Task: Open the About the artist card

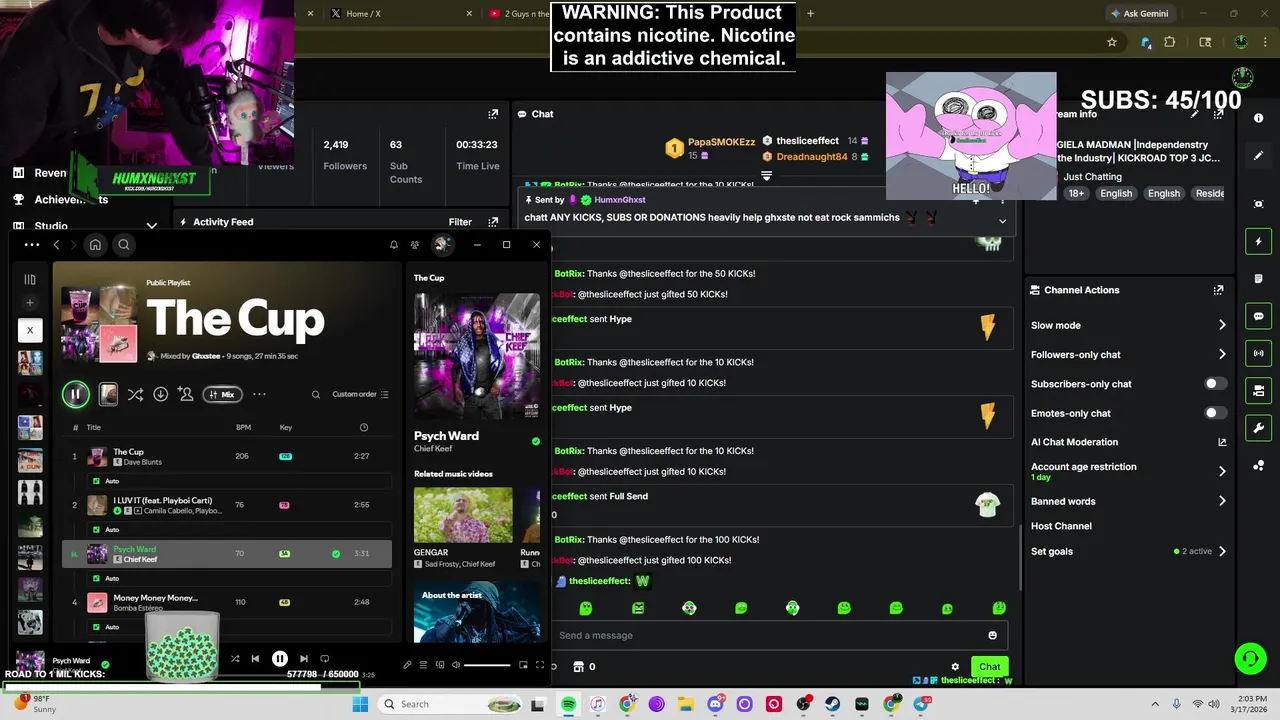Action: pyautogui.click(x=477, y=612)
